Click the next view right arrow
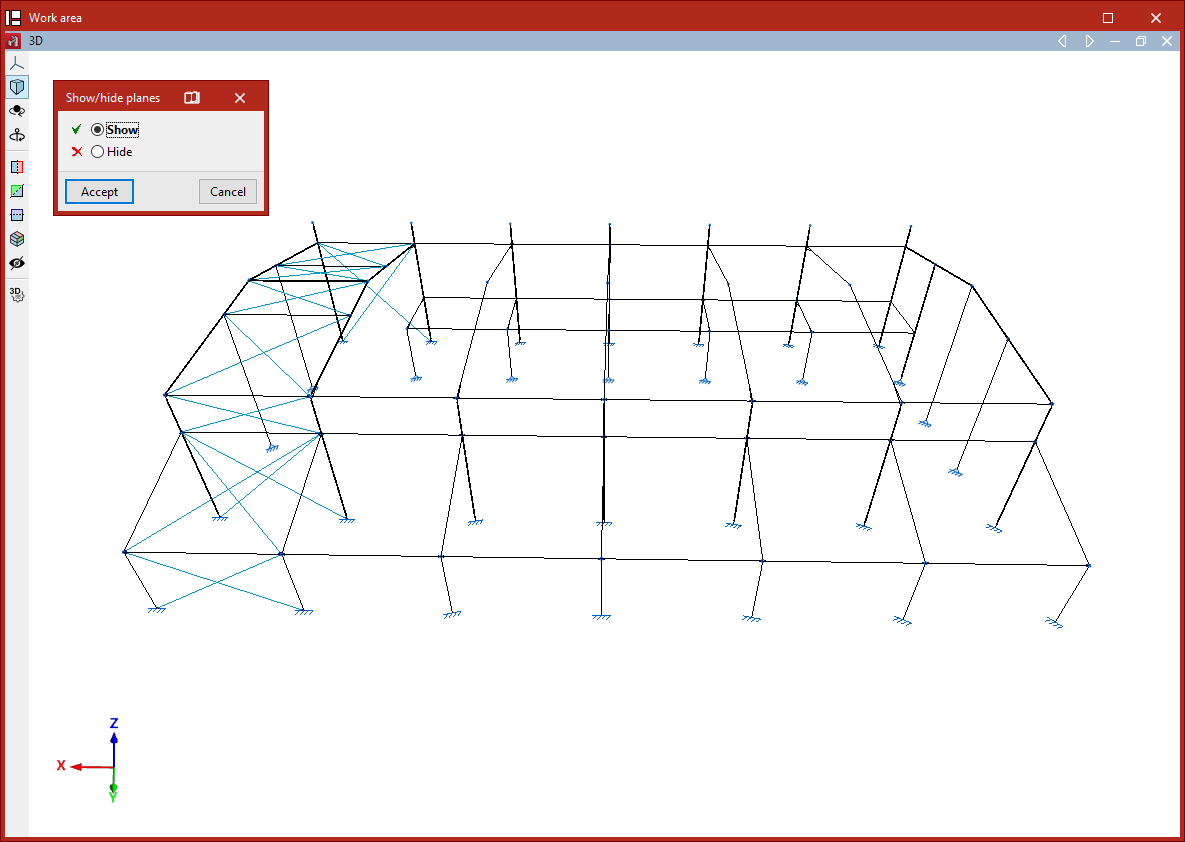1185x842 pixels. coord(1089,41)
